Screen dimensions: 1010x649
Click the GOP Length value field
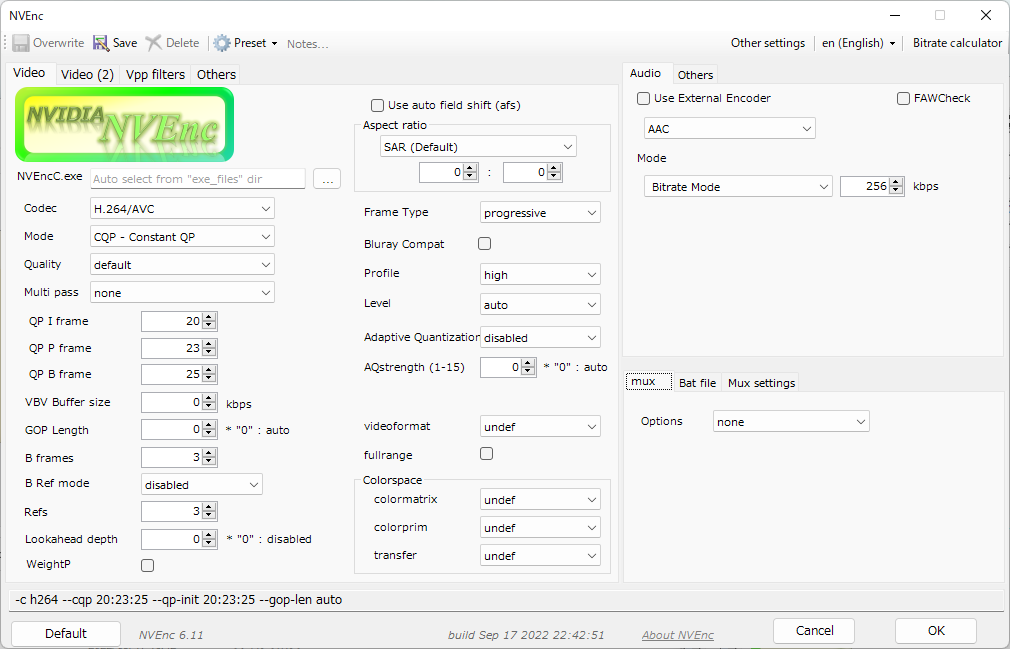[172, 429]
